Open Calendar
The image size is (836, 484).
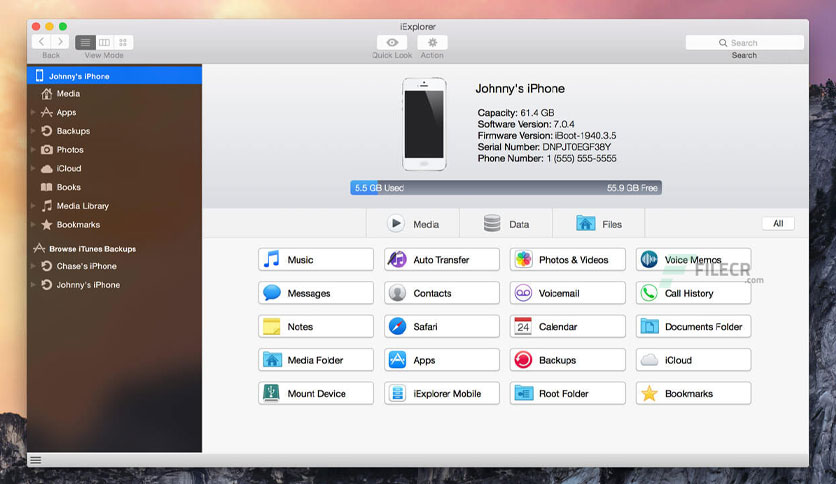click(567, 327)
